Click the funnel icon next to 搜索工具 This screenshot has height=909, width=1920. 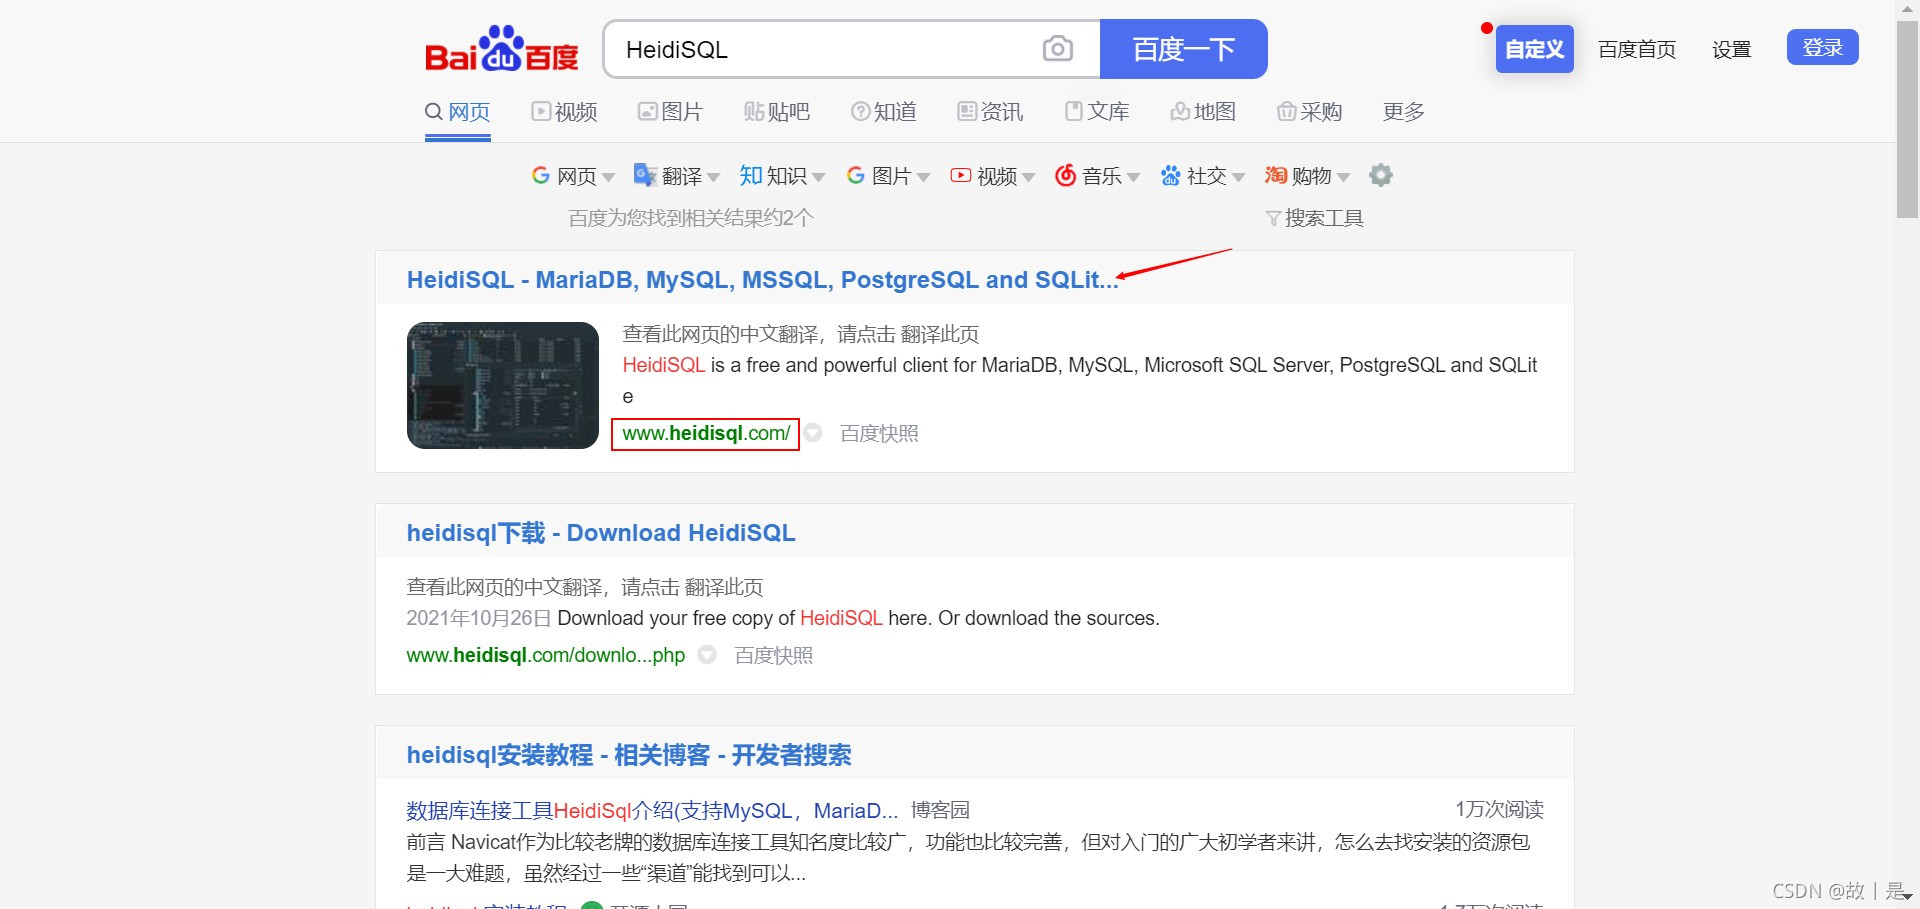coord(1273,218)
